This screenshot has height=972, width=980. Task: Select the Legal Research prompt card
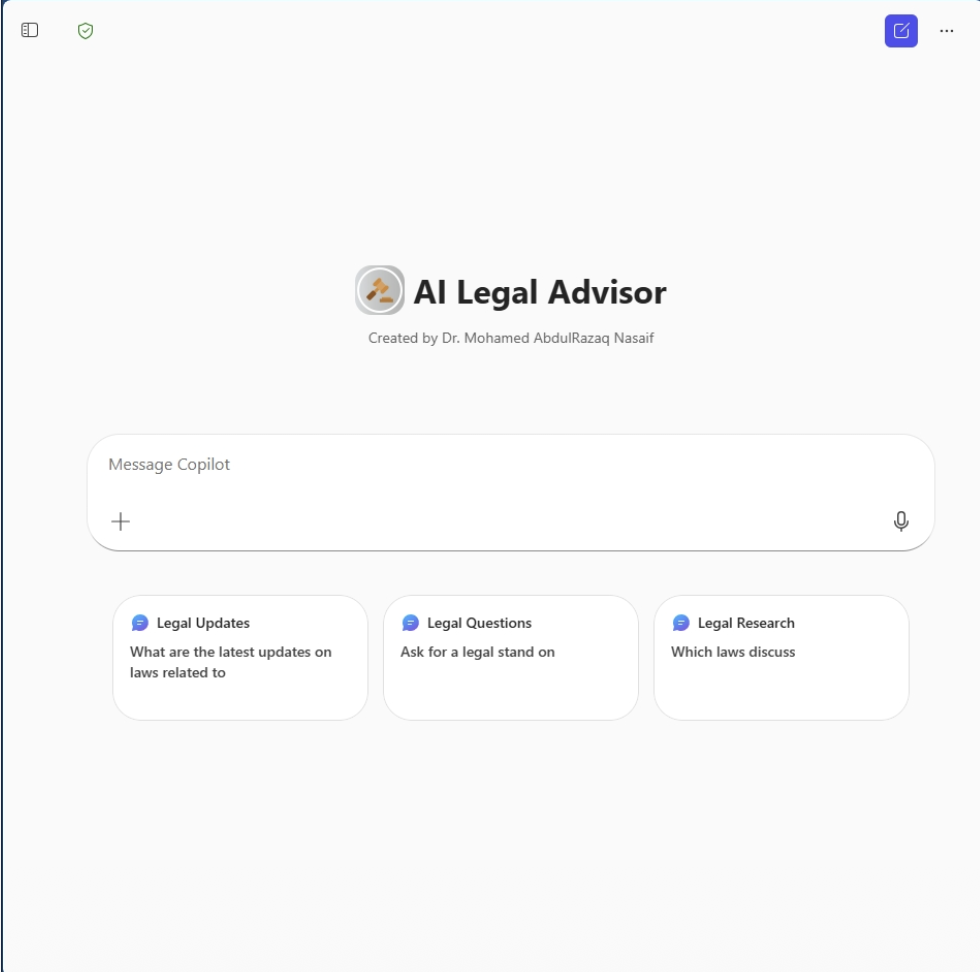coord(781,658)
